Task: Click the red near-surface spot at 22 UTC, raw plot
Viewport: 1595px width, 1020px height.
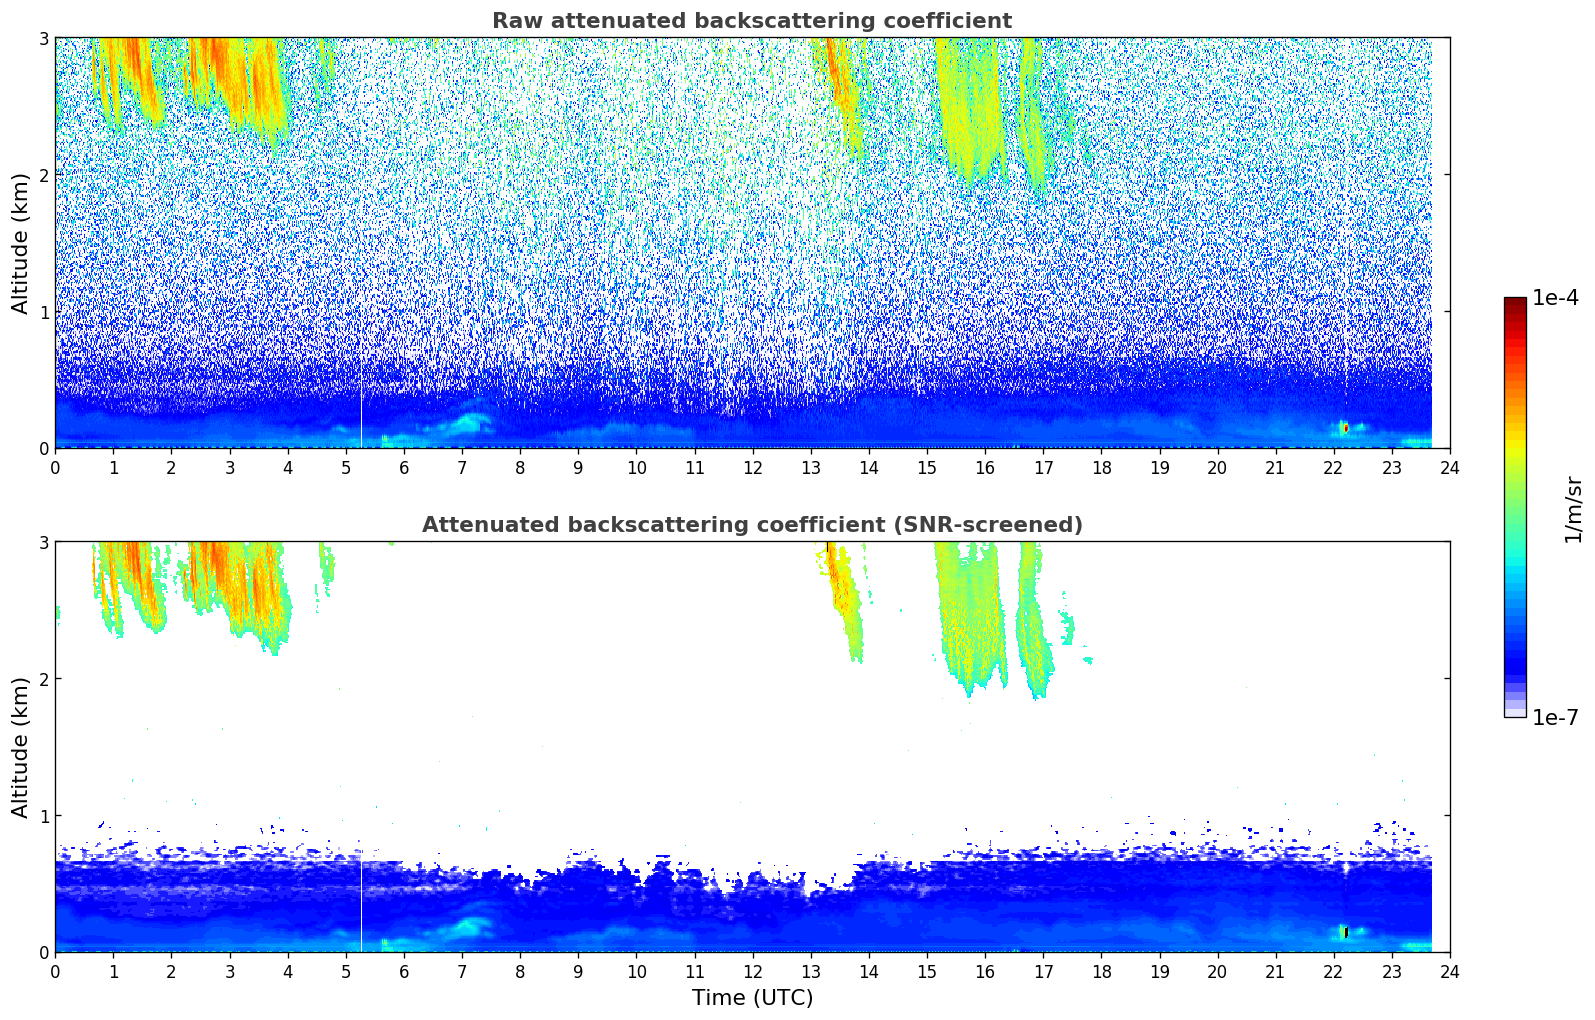Action: (1345, 428)
